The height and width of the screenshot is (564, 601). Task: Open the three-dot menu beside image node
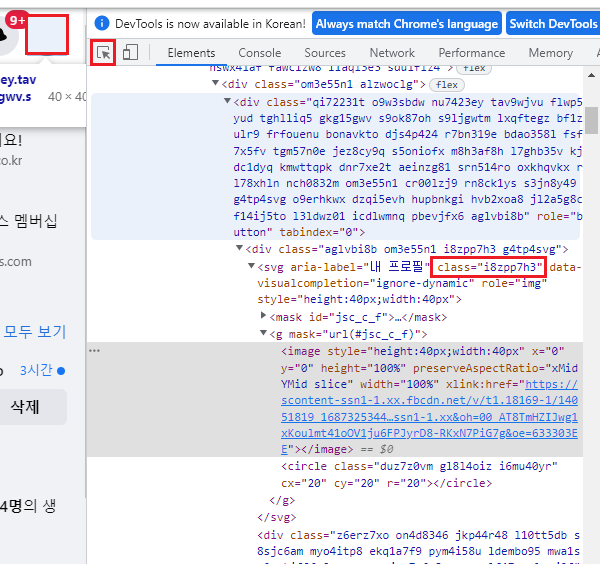94,350
